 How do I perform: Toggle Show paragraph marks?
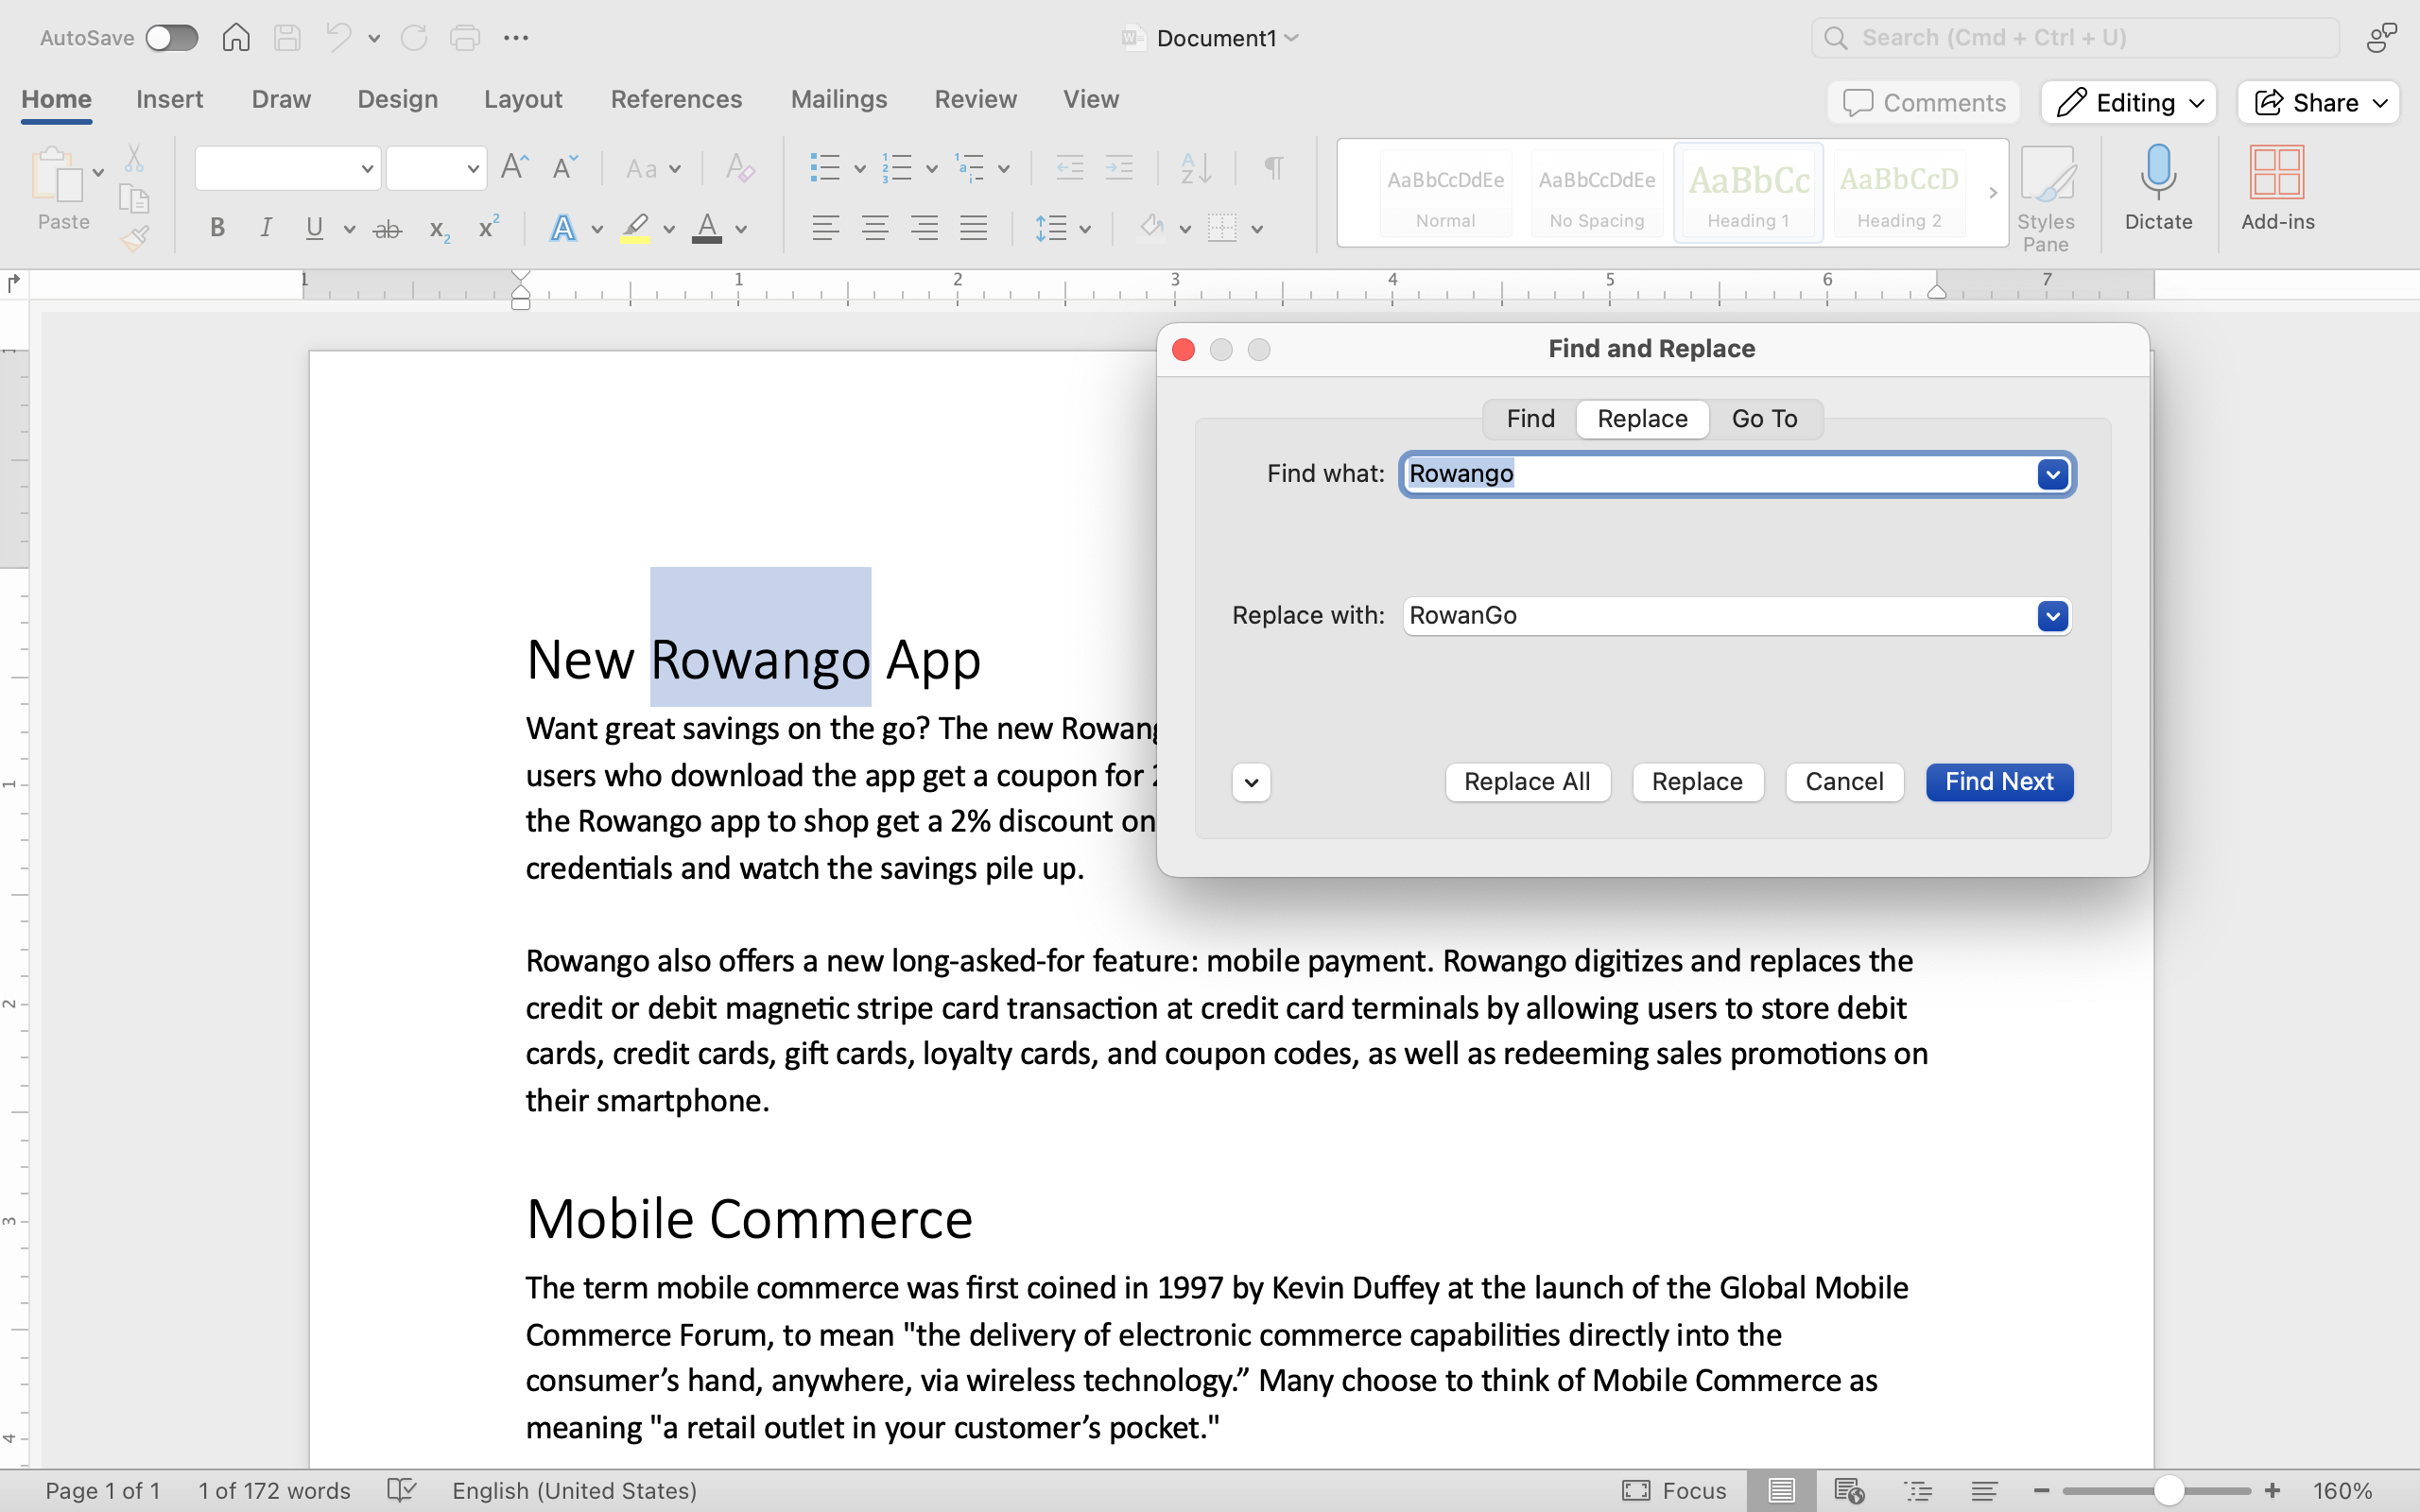pos(1273,167)
